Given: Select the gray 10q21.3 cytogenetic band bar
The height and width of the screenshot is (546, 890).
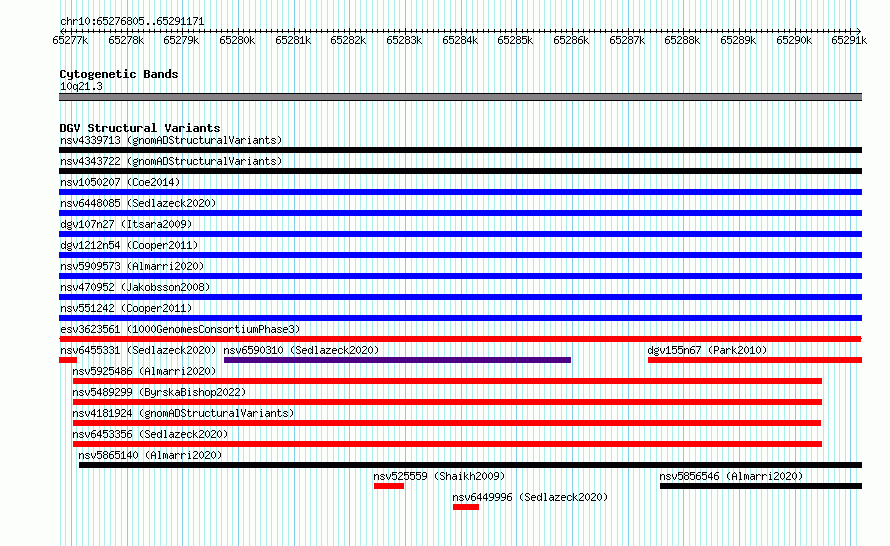Looking at the screenshot, I should click(x=460, y=97).
